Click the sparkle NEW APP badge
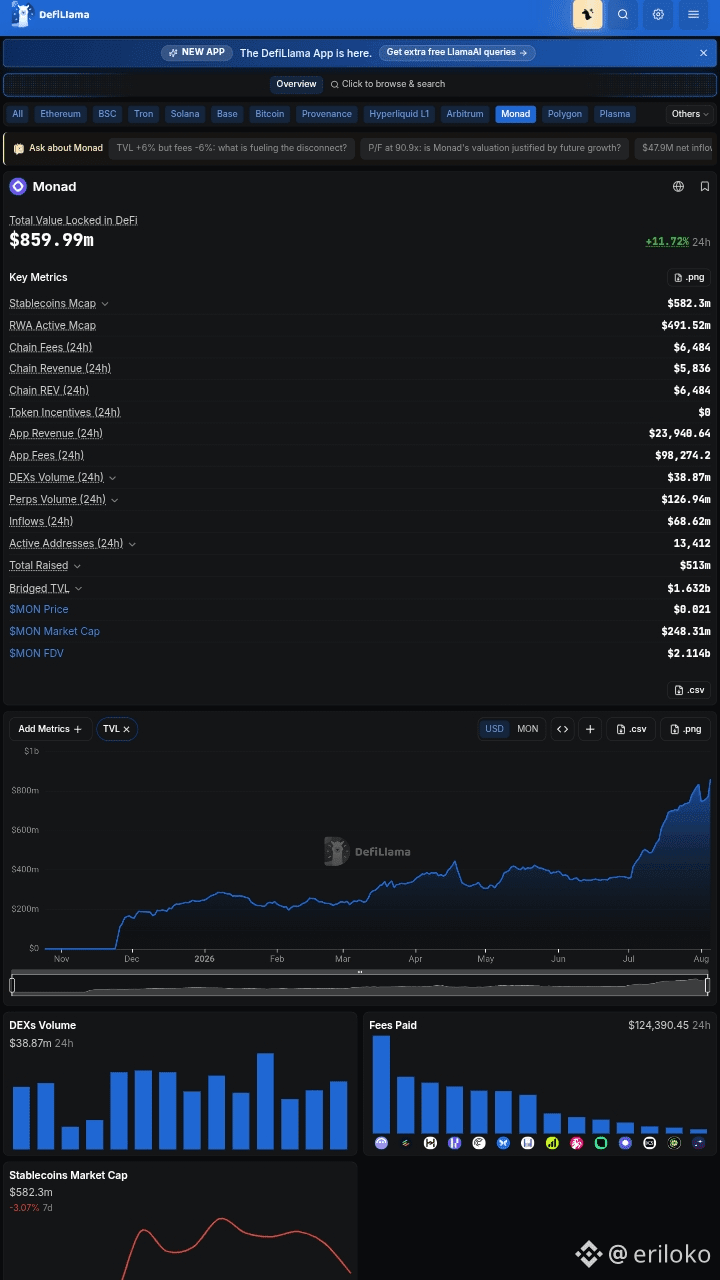The height and width of the screenshot is (1280, 720). (x=197, y=52)
